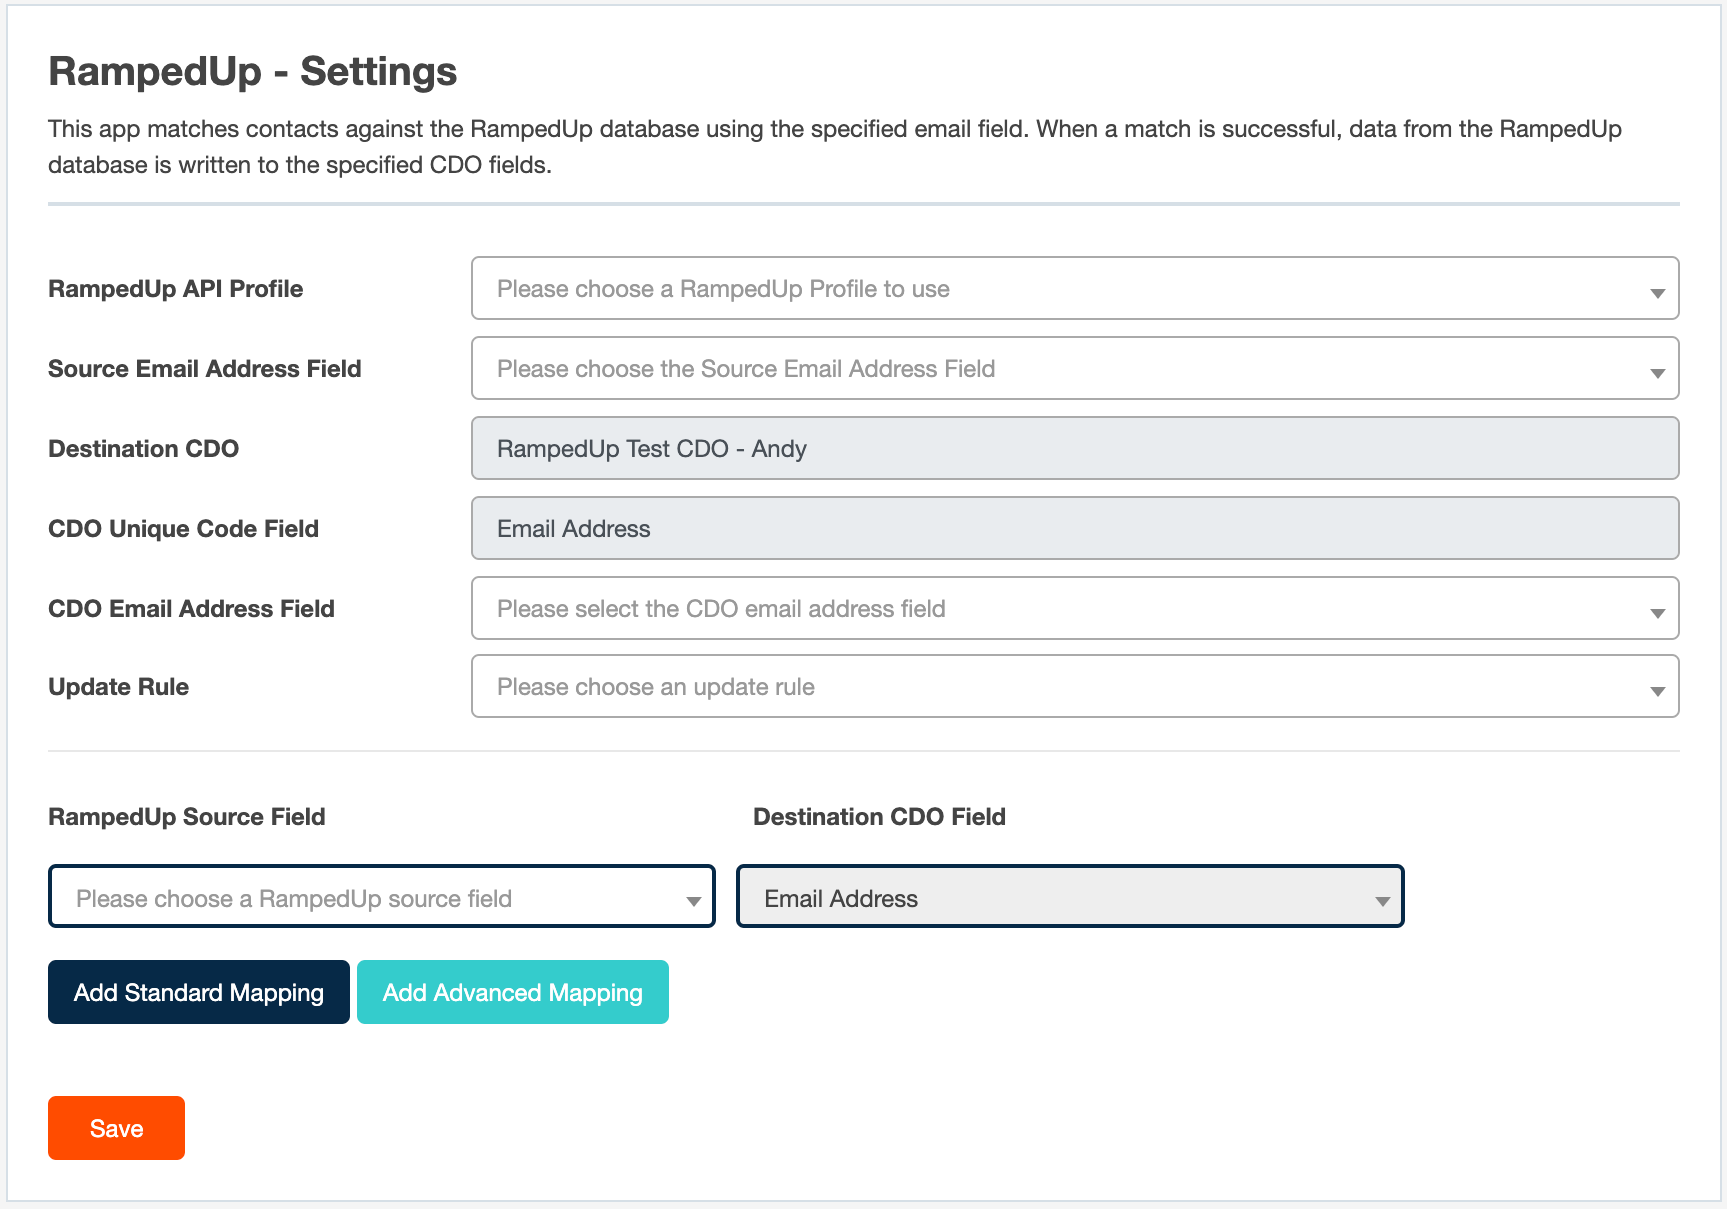Click the CDO Unique Code Field label
The image size is (1727, 1209).
click(184, 529)
